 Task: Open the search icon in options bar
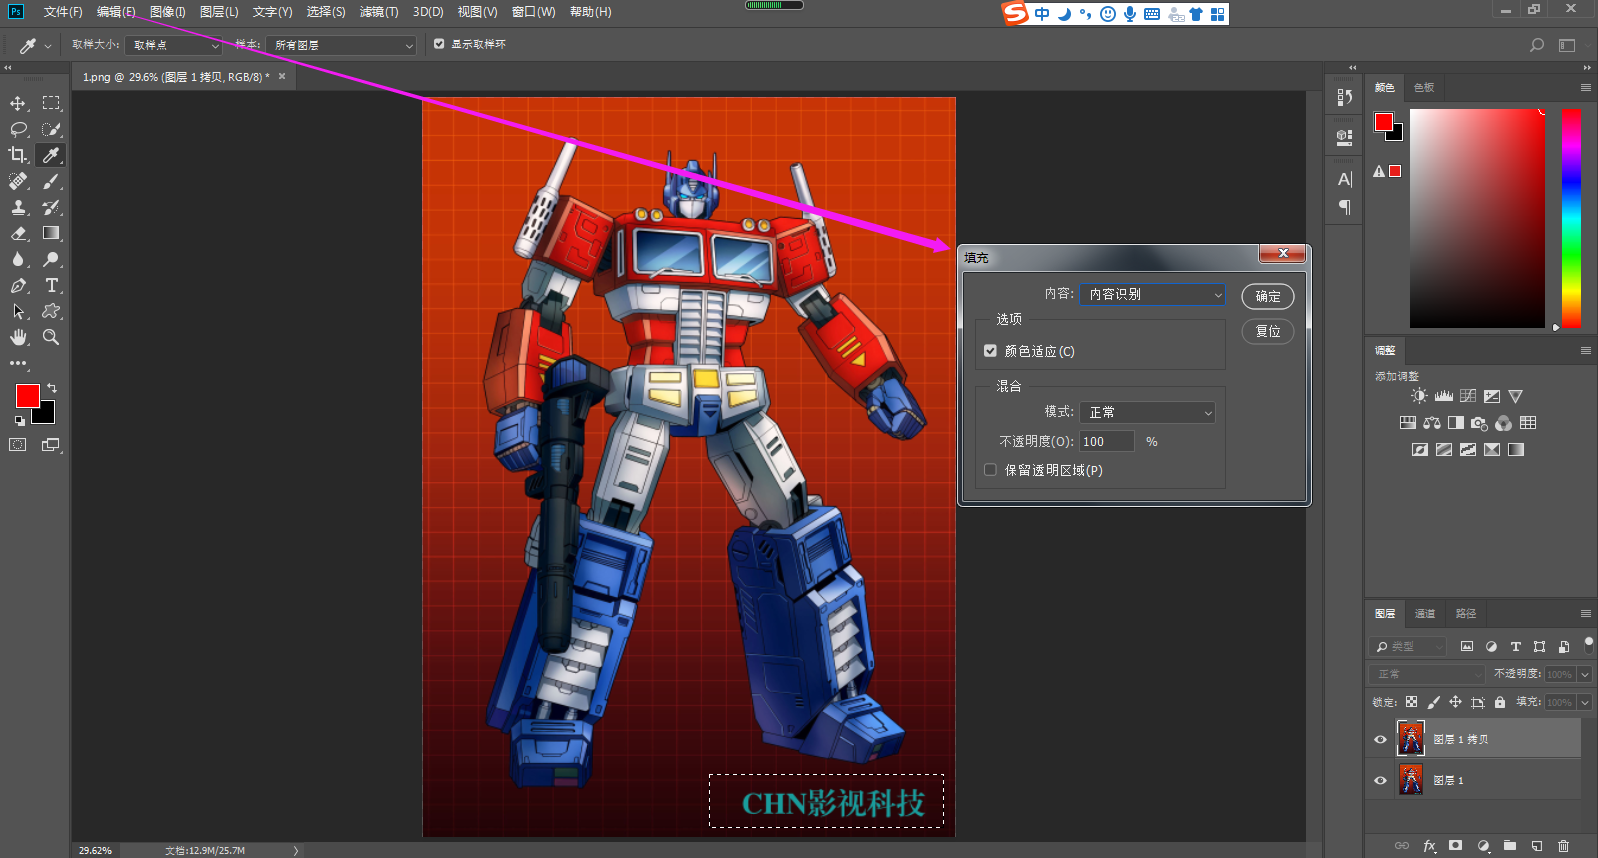tap(1537, 45)
